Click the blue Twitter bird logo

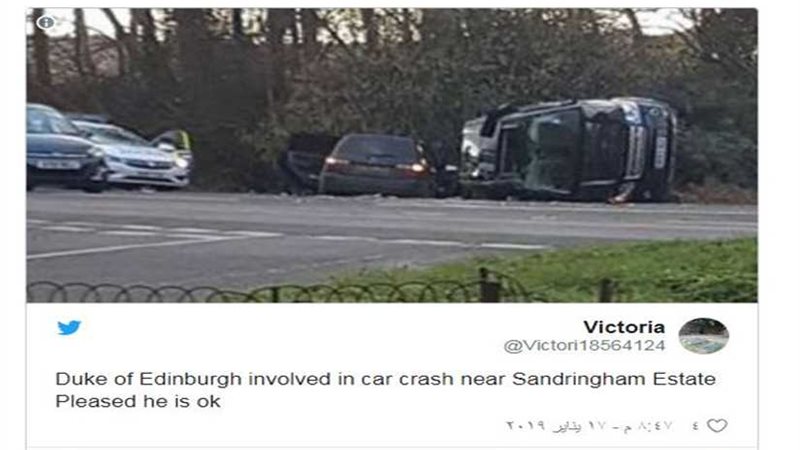[x=69, y=328]
